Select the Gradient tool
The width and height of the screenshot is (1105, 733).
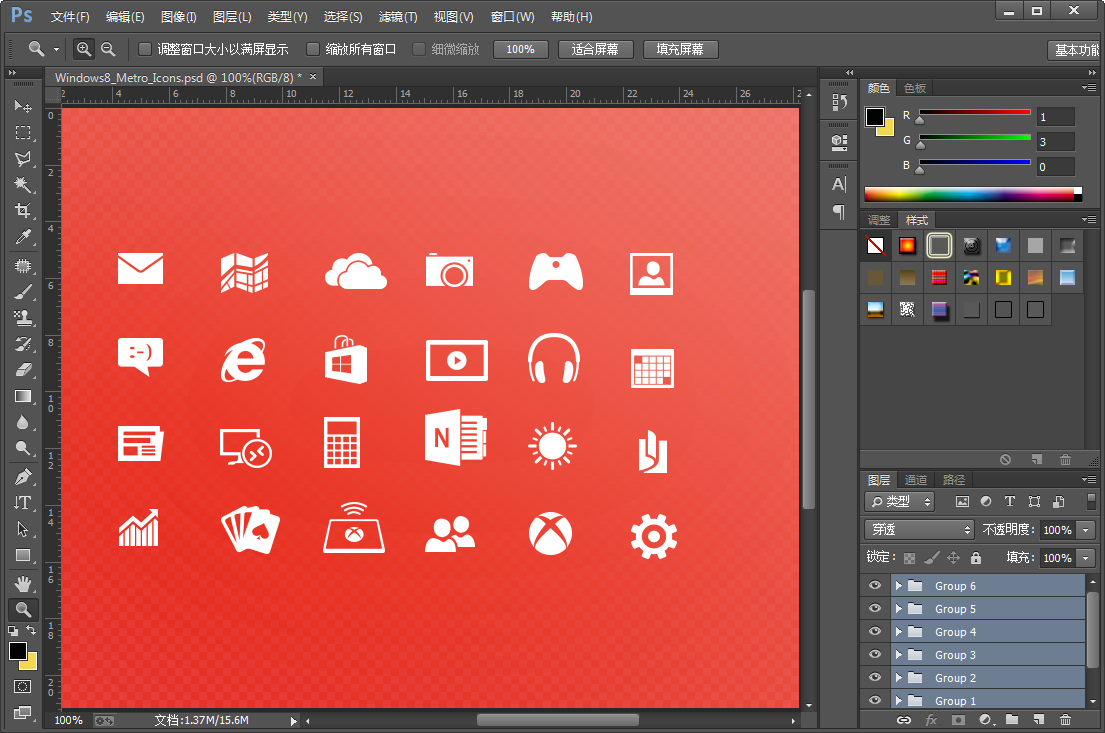[x=23, y=396]
